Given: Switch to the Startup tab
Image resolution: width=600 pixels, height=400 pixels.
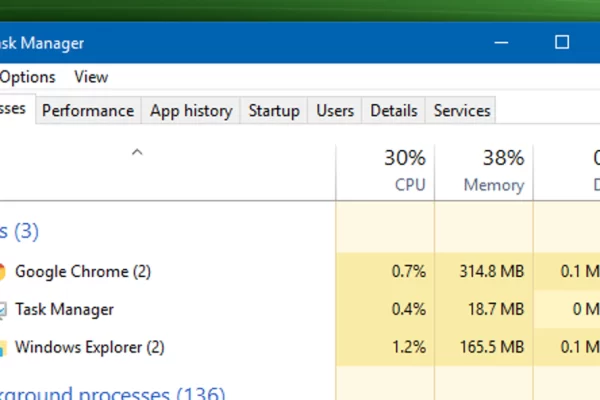Looking at the screenshot, I should click(274, 111).
